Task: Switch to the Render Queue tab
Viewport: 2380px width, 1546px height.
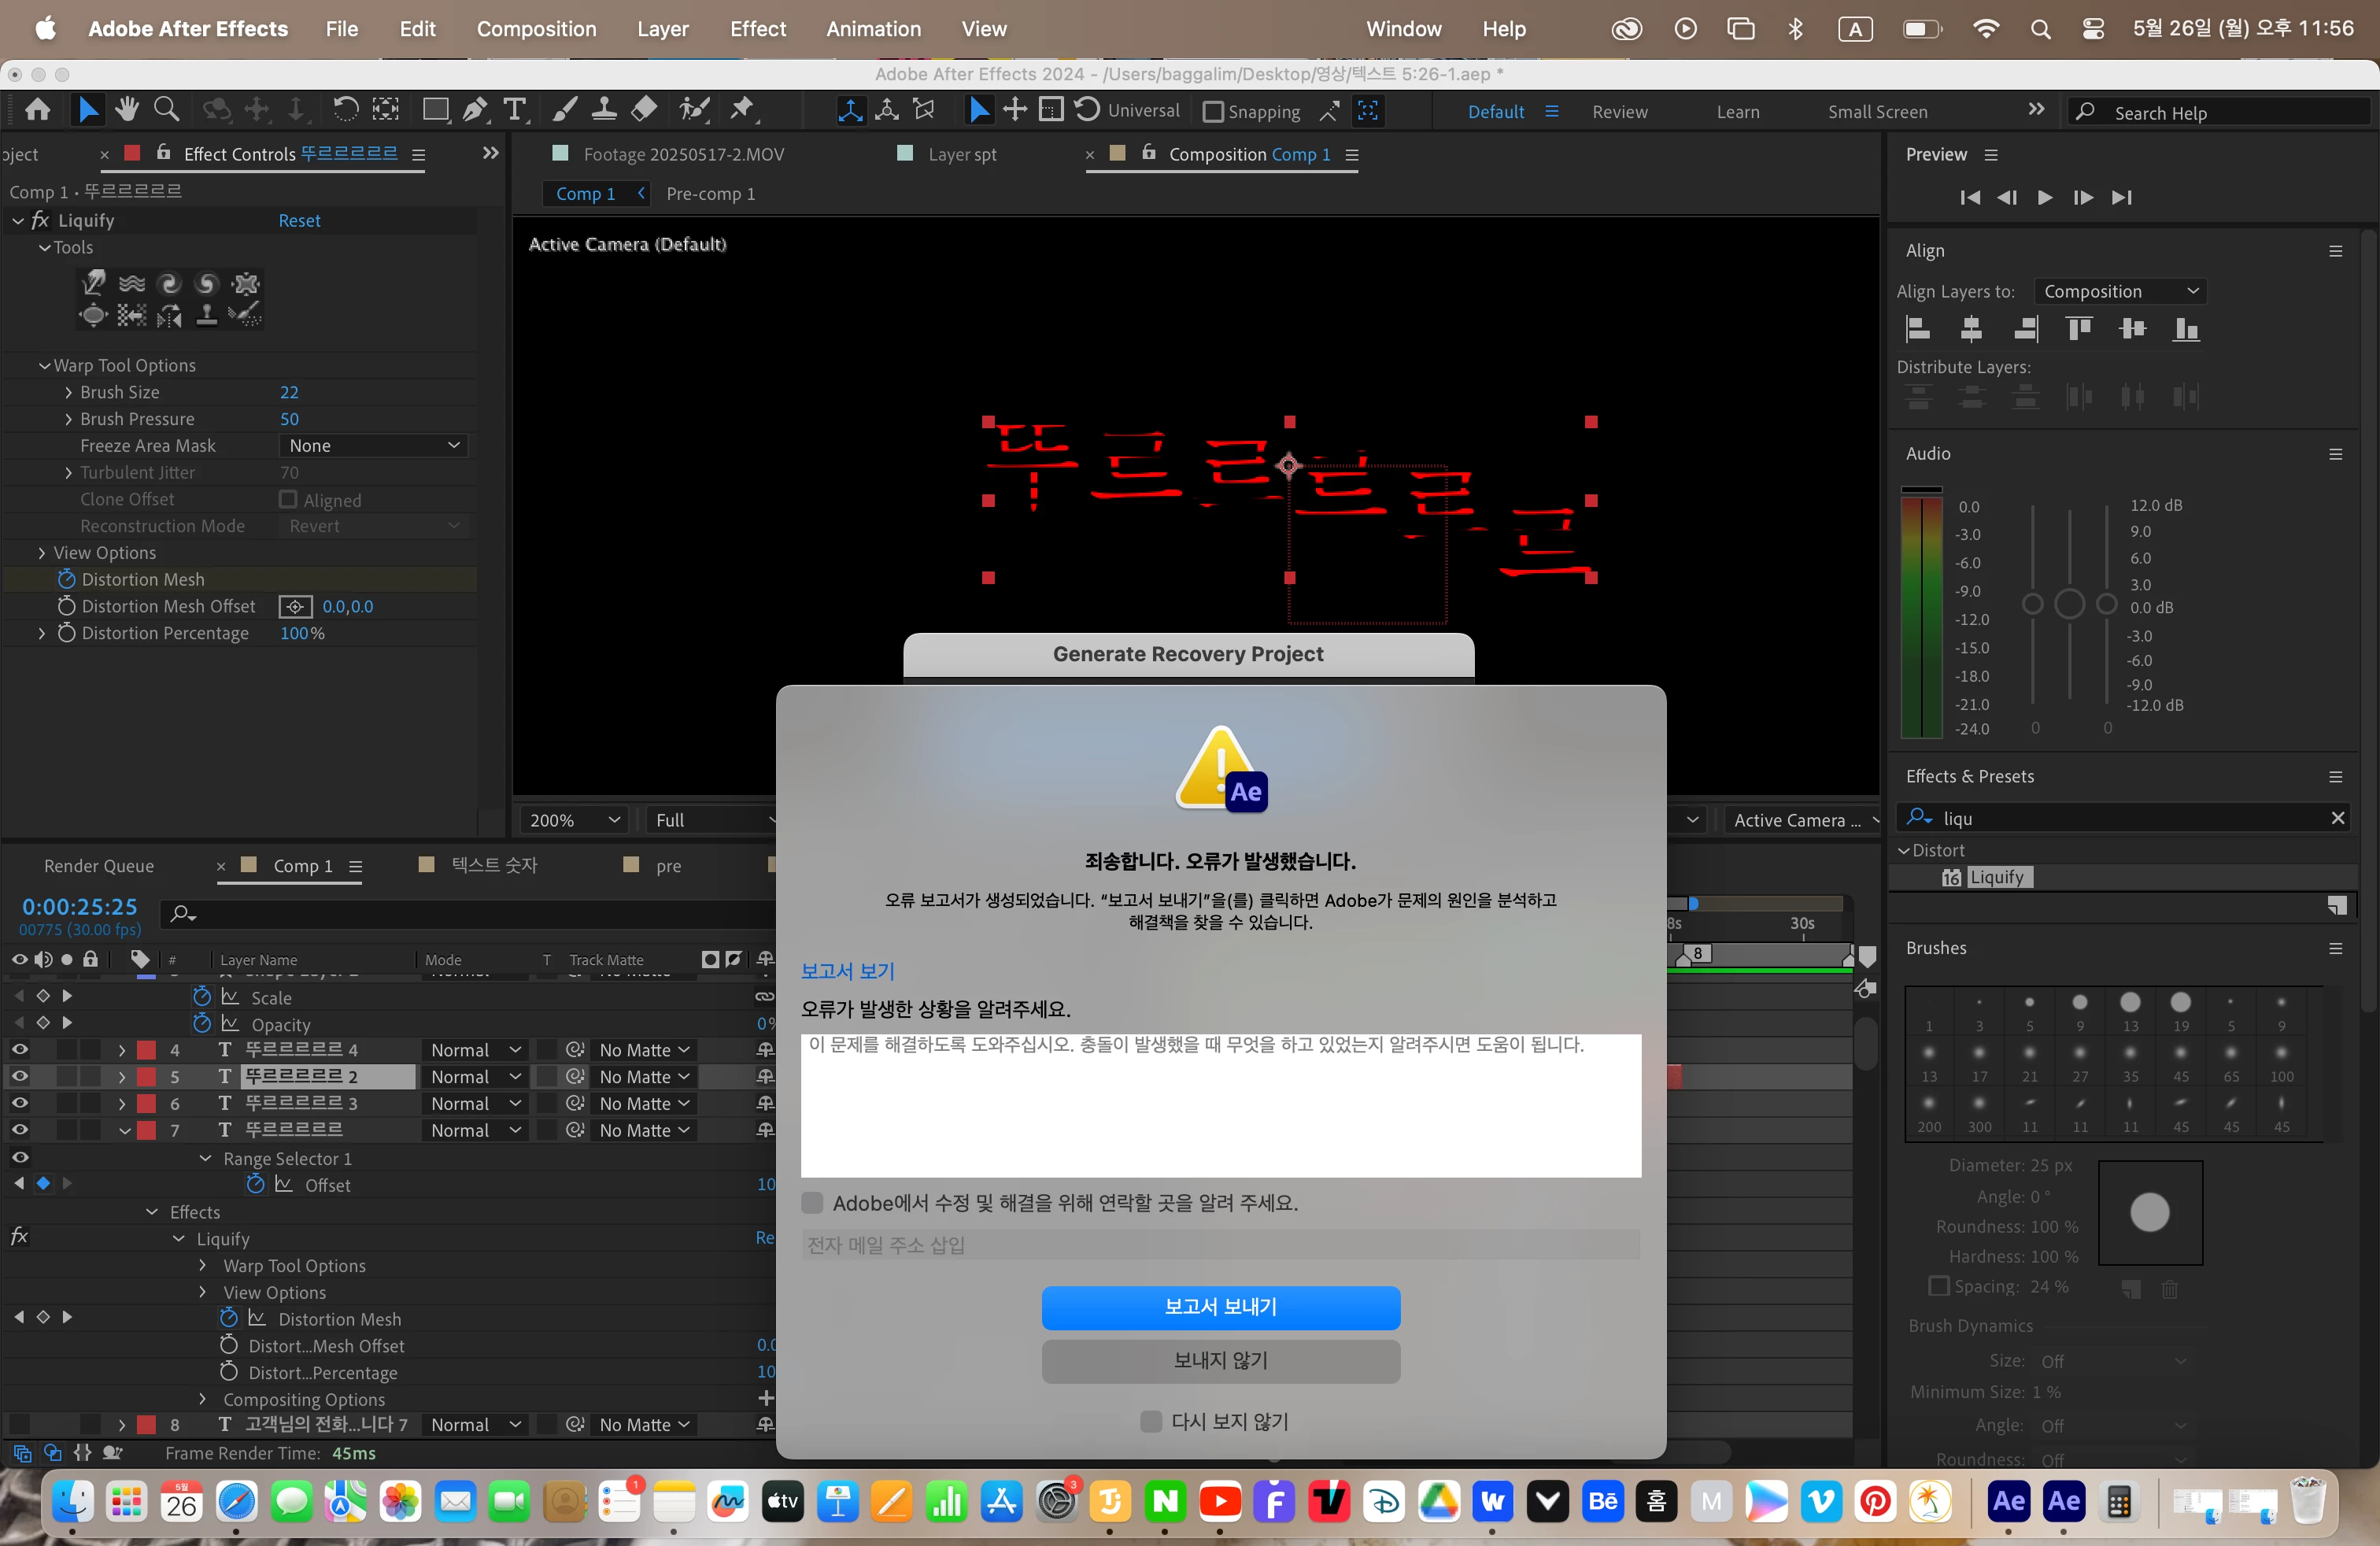Action: [x=98, y=865]
